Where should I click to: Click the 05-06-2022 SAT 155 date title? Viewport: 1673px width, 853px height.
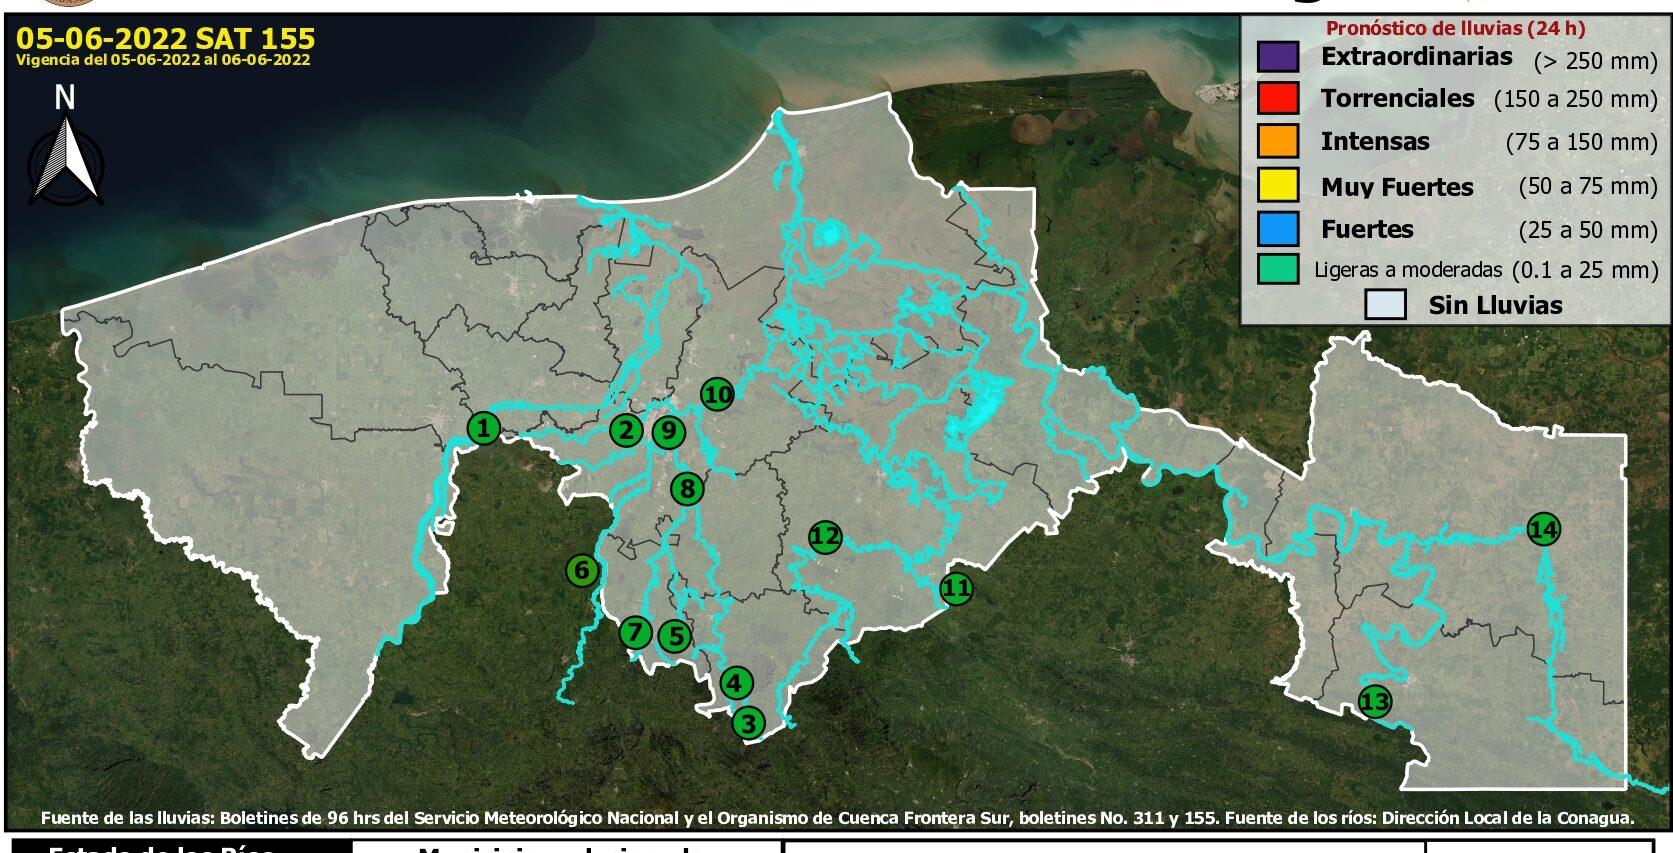click(x=165, y=39)
